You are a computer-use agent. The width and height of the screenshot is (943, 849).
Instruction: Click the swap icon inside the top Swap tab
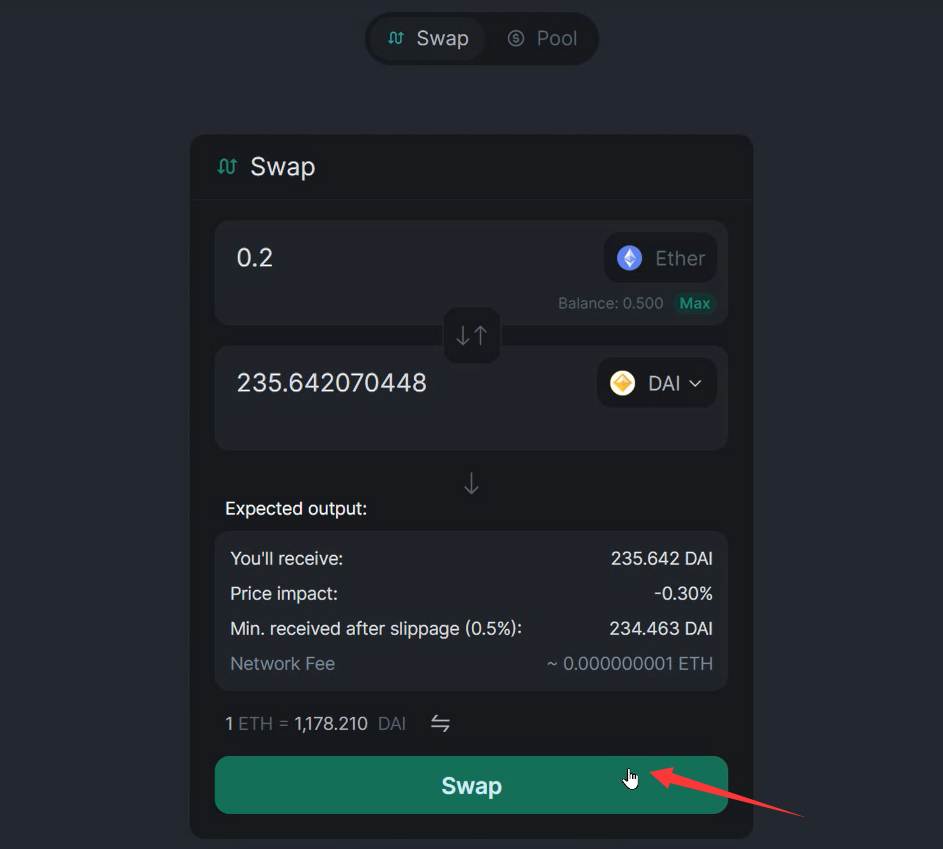point(399,38)
